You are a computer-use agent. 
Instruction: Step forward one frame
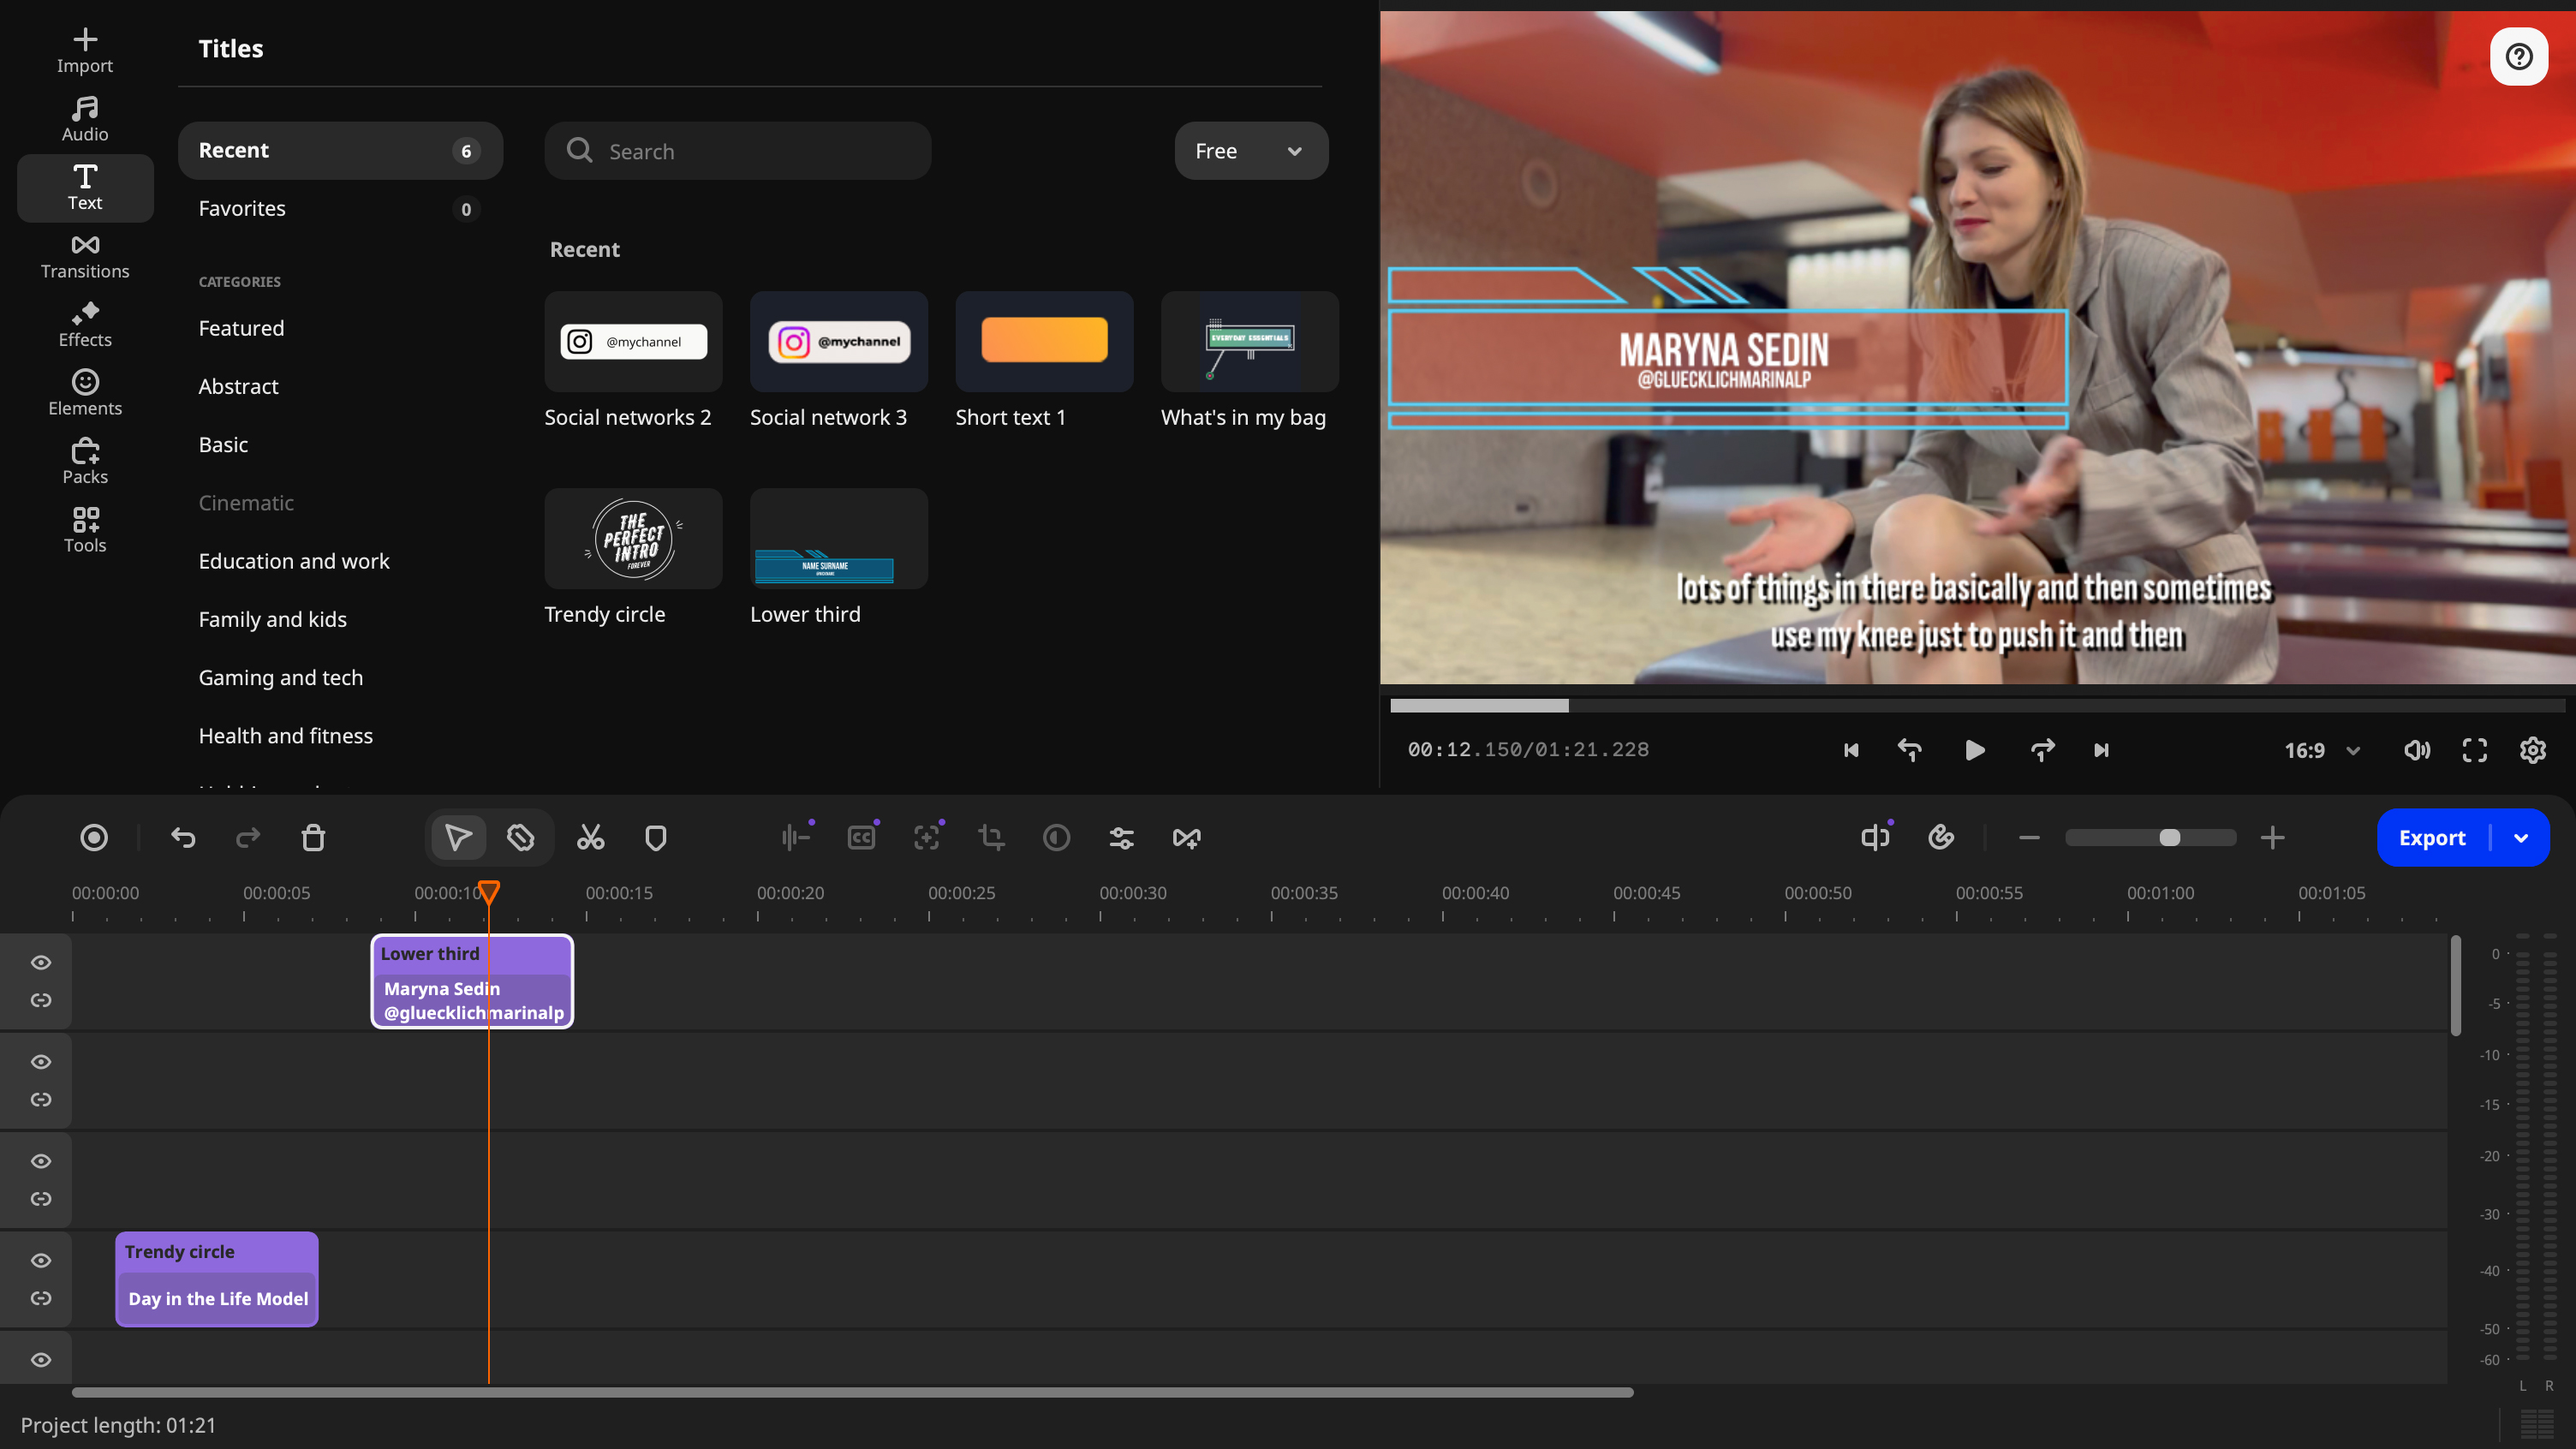click(2042, 750)
